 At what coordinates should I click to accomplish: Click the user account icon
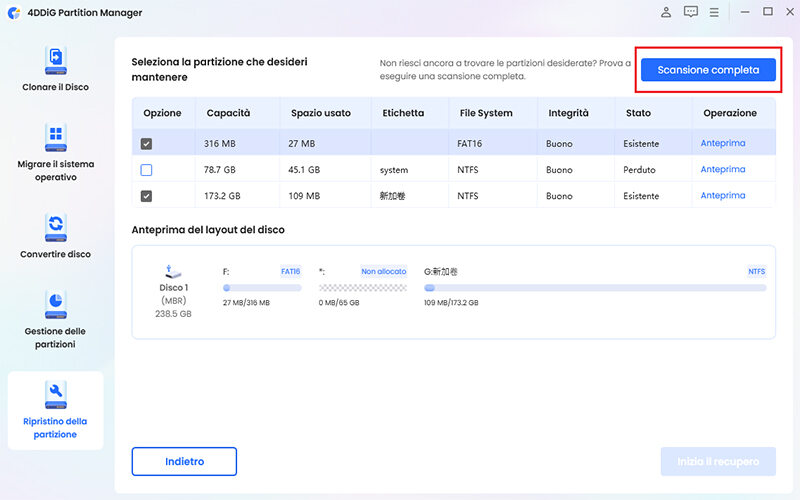666,12
